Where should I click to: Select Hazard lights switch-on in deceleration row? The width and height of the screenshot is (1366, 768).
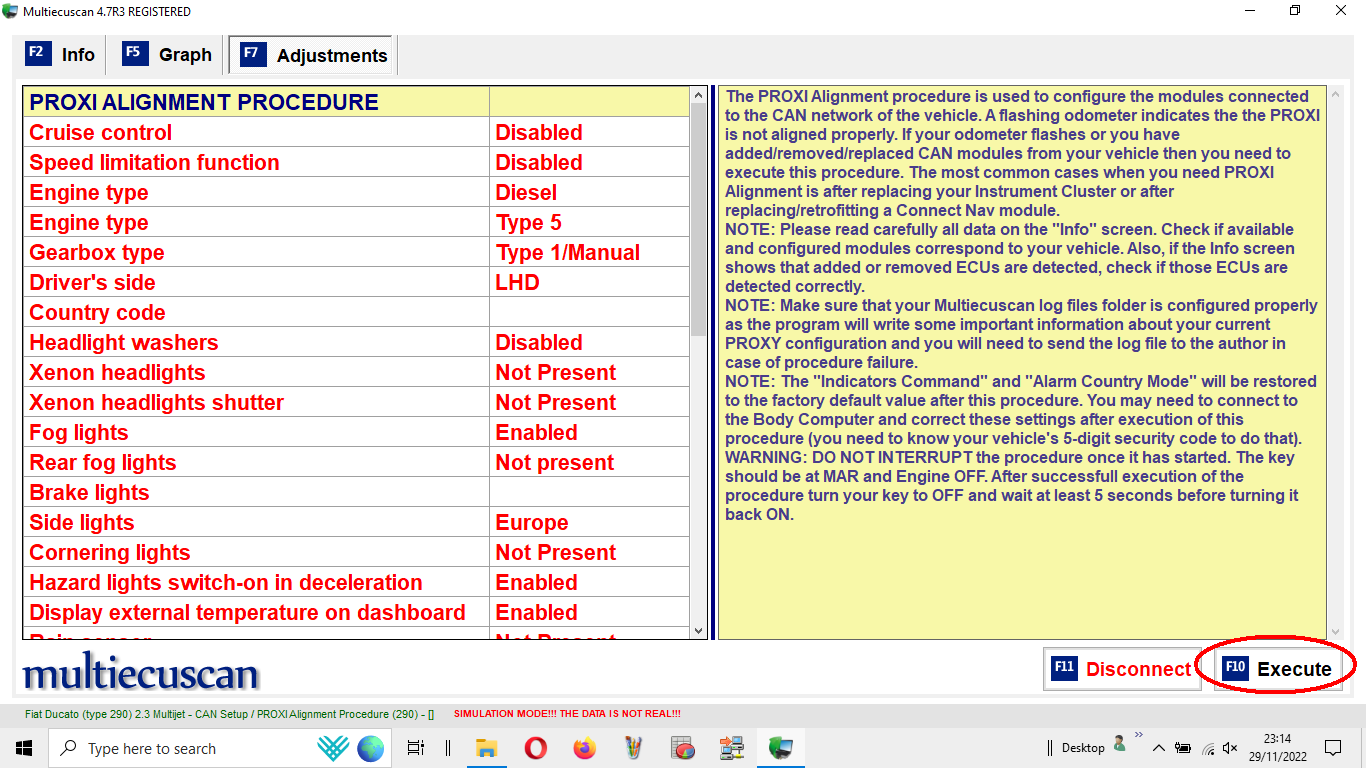356,582
